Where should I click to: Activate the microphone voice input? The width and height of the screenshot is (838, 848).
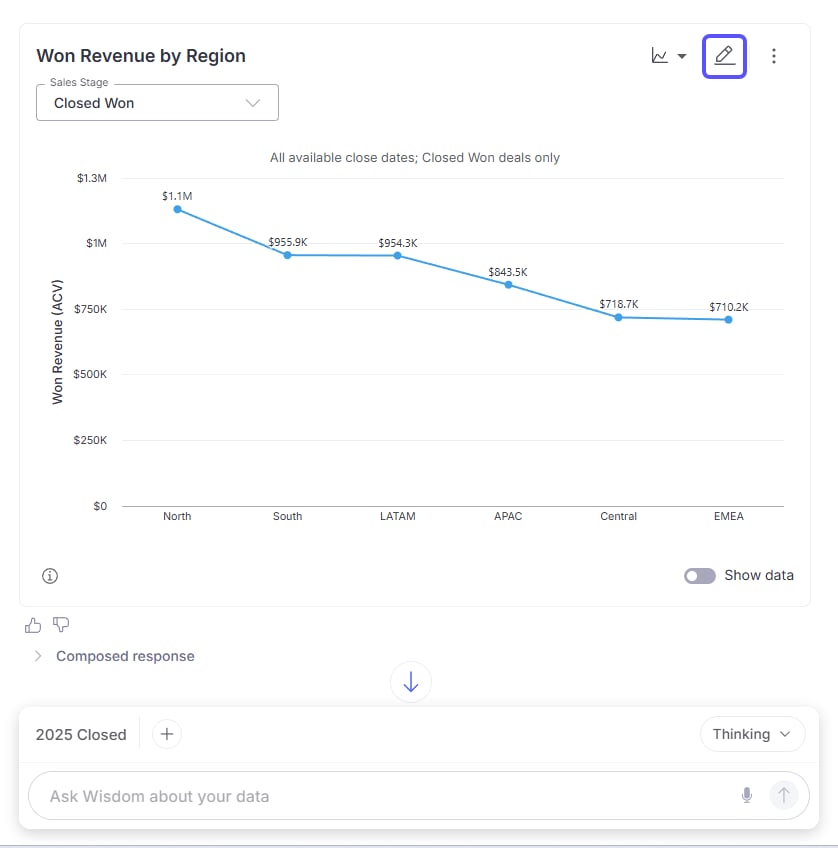pos(747,795)
